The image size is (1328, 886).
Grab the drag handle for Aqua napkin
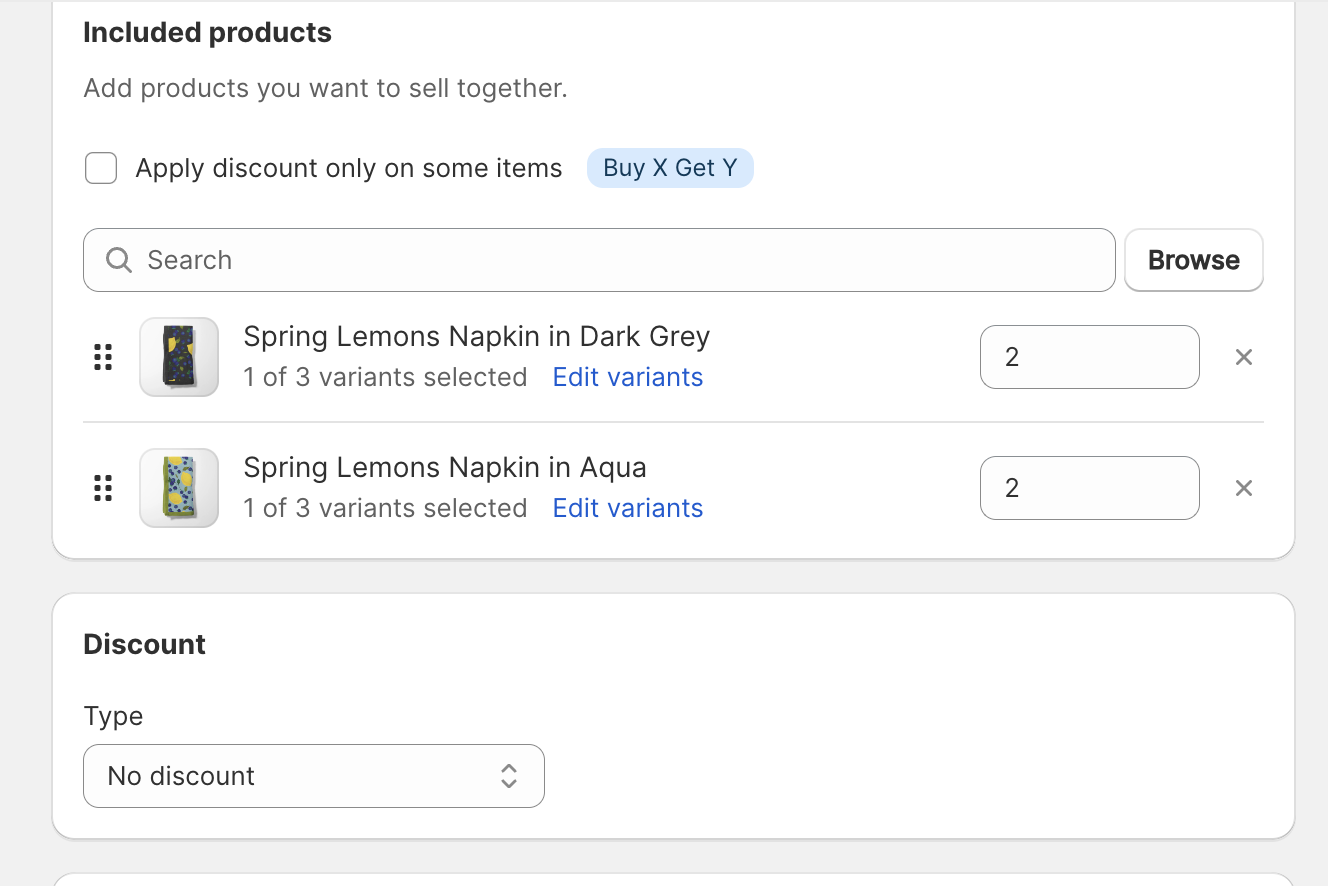point(103,488)
